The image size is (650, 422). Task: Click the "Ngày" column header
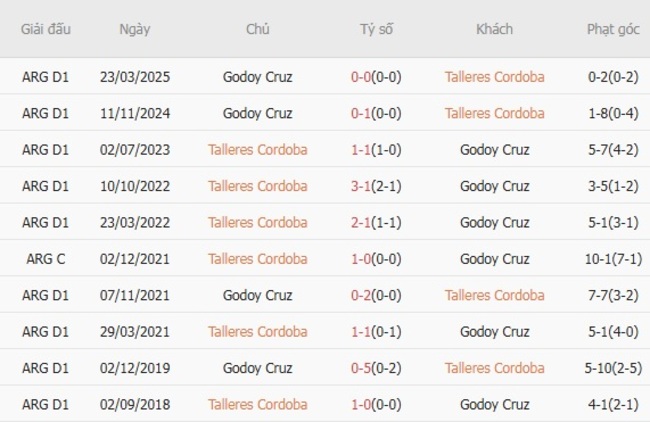tap(135, 29)
